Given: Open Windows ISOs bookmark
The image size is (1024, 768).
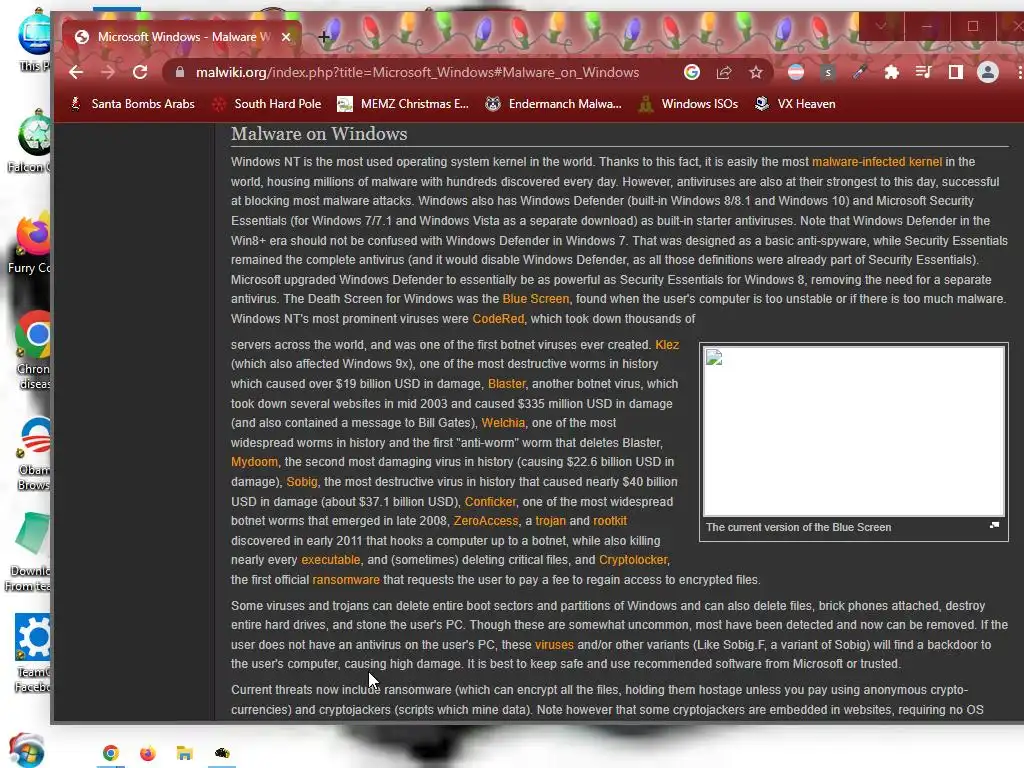Looking at the screenshot, I should tap(688, 104).
